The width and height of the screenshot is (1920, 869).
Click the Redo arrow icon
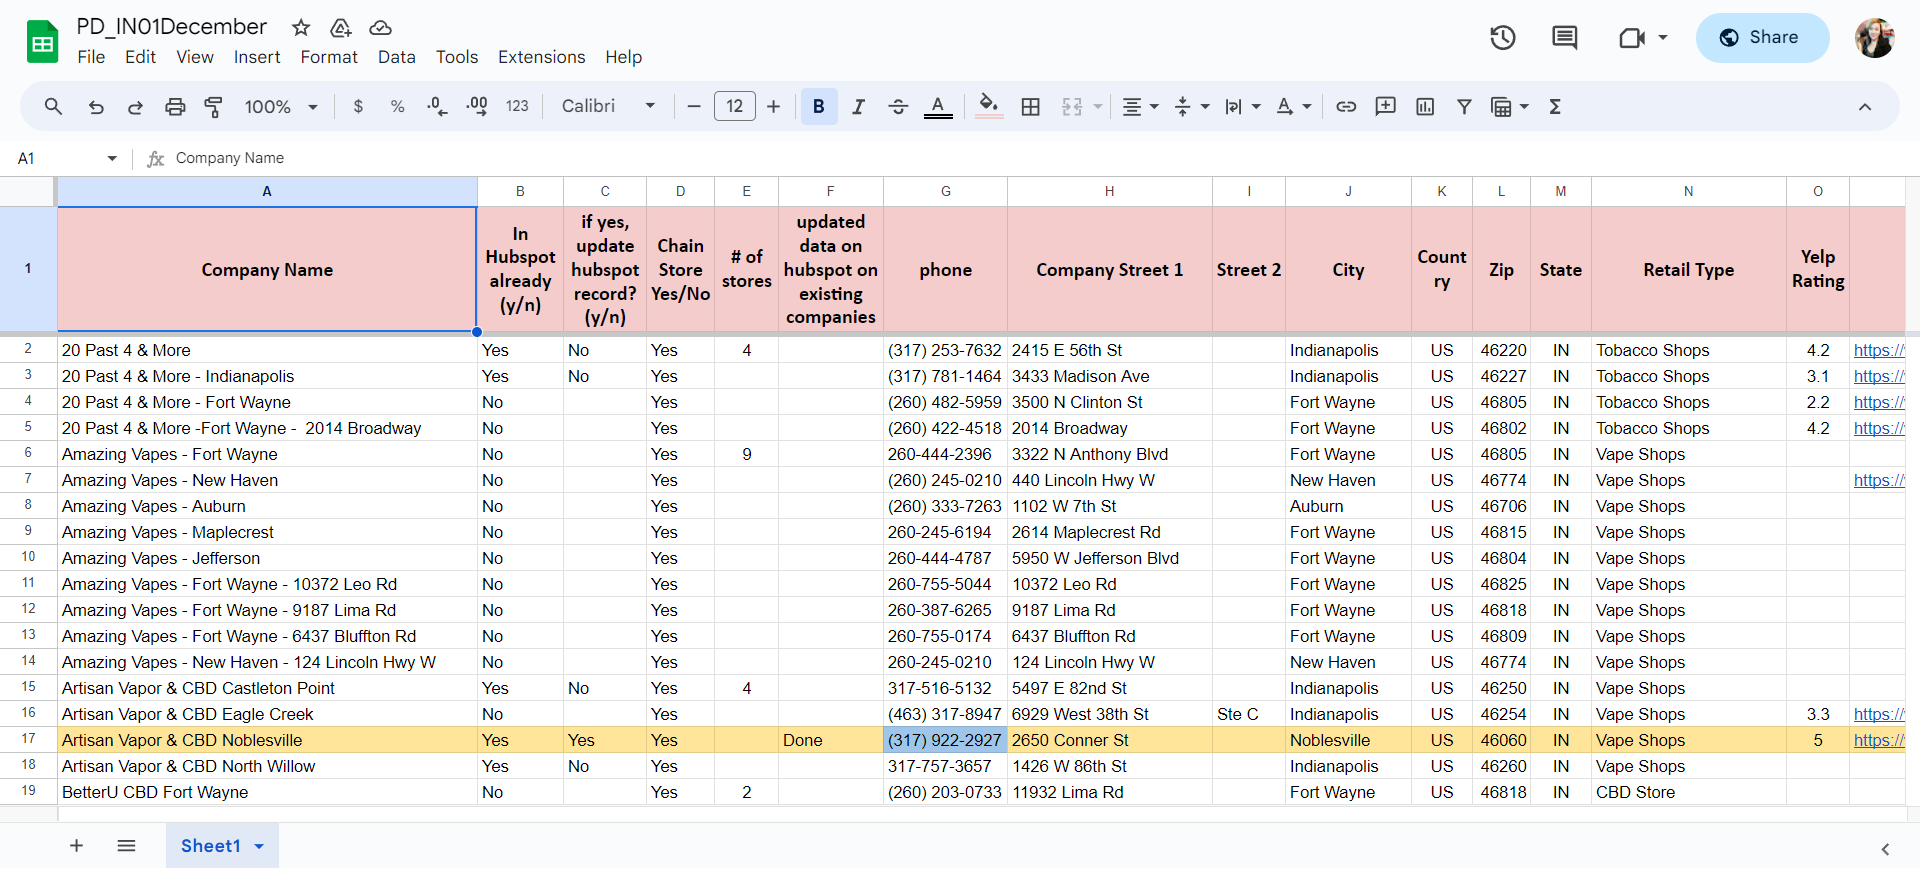(135, 106)
